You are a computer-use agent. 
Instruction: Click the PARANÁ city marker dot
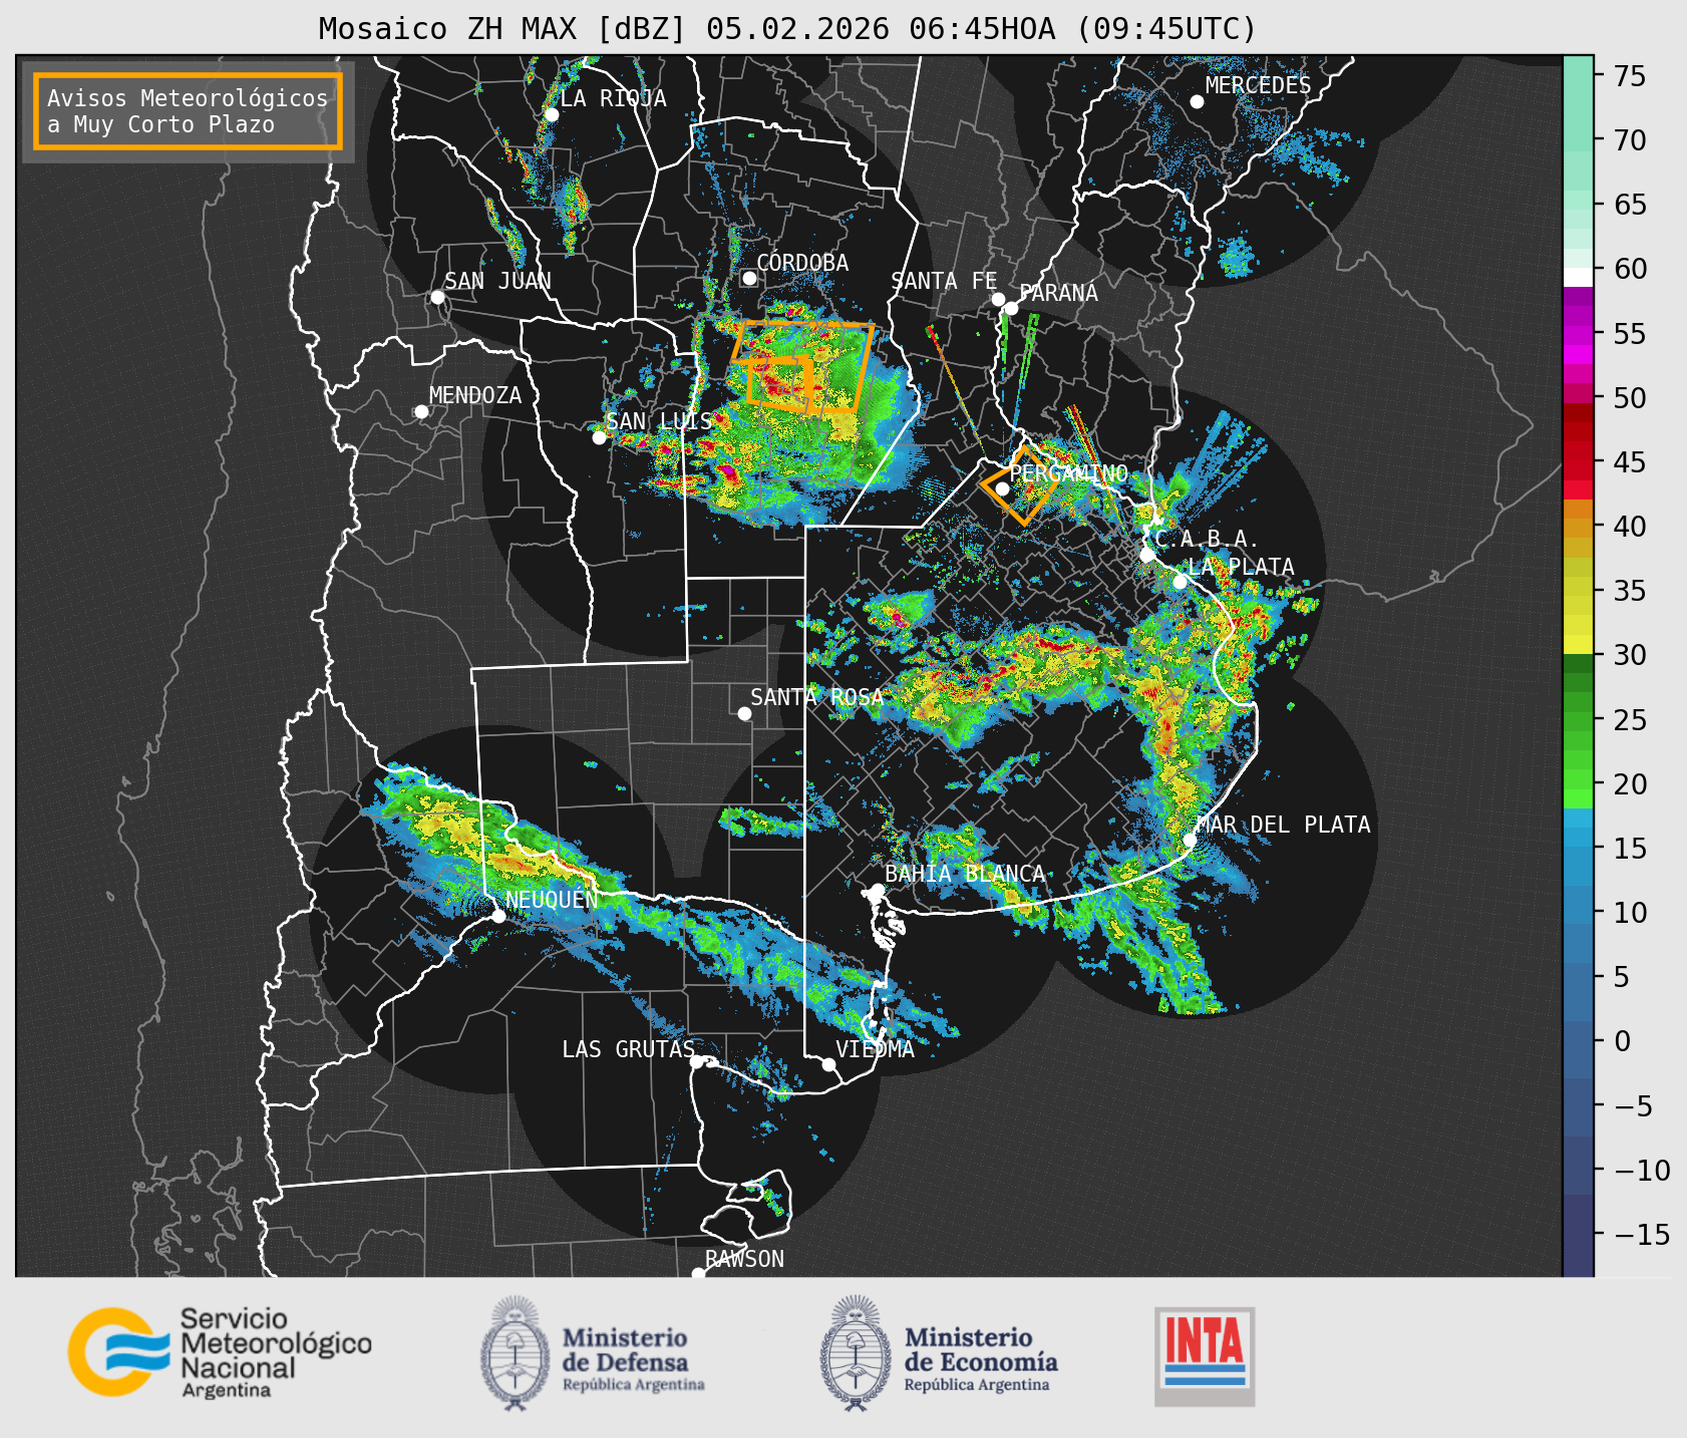pyautogui.click(x=1011, y=308)
